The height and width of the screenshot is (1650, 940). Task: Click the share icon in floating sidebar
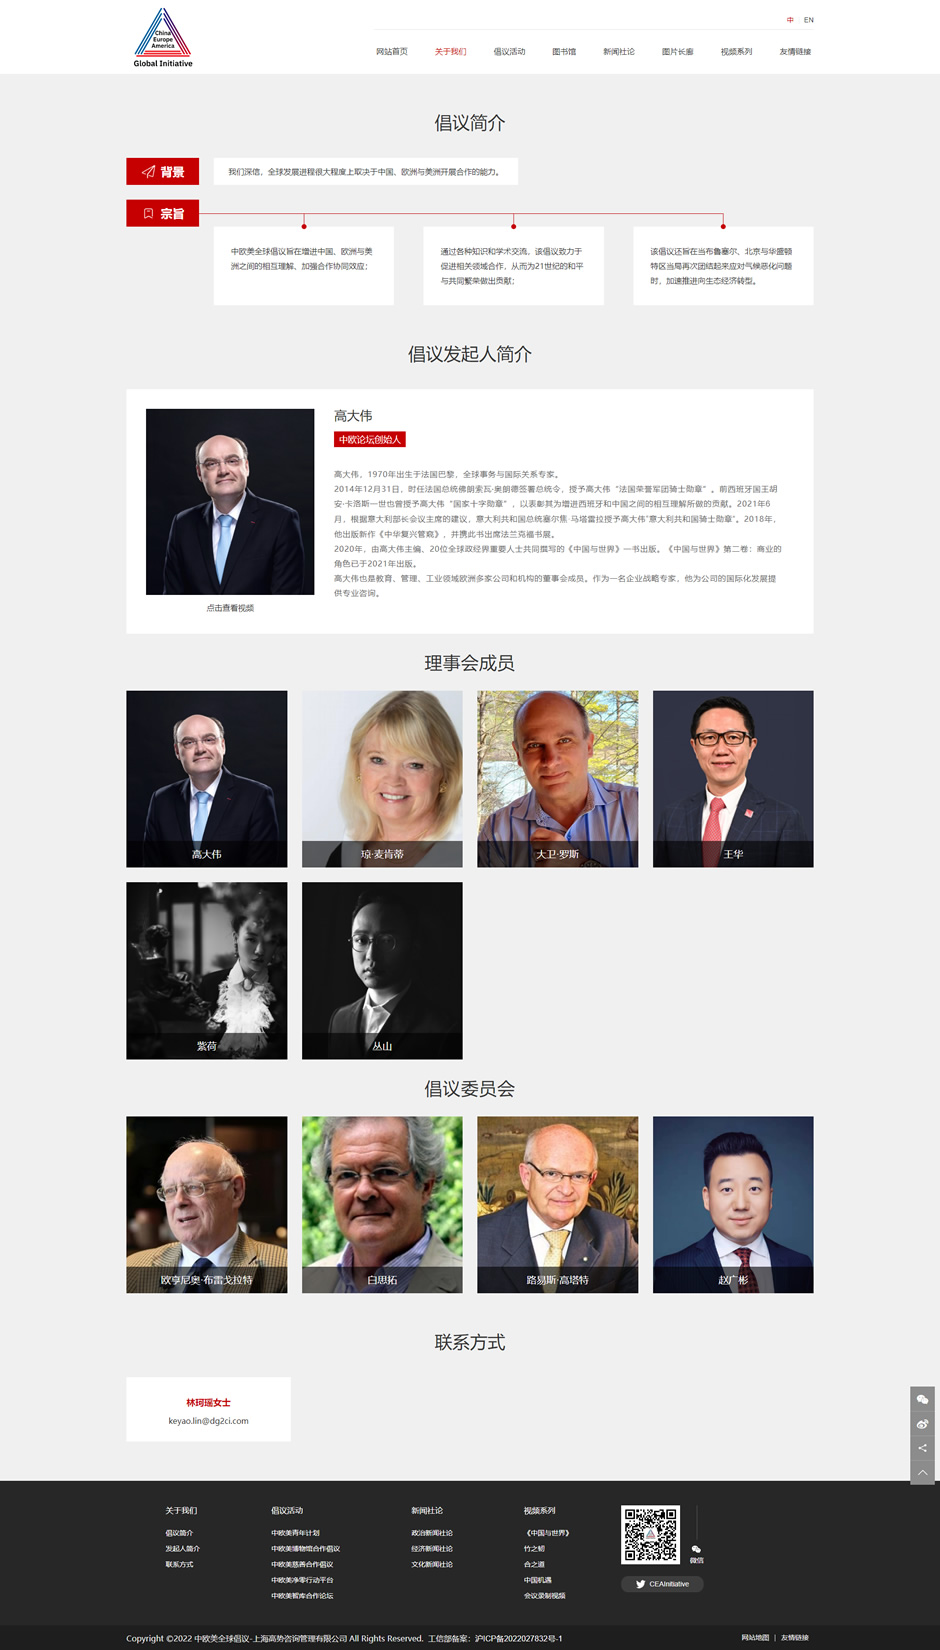coord(923,1448)
